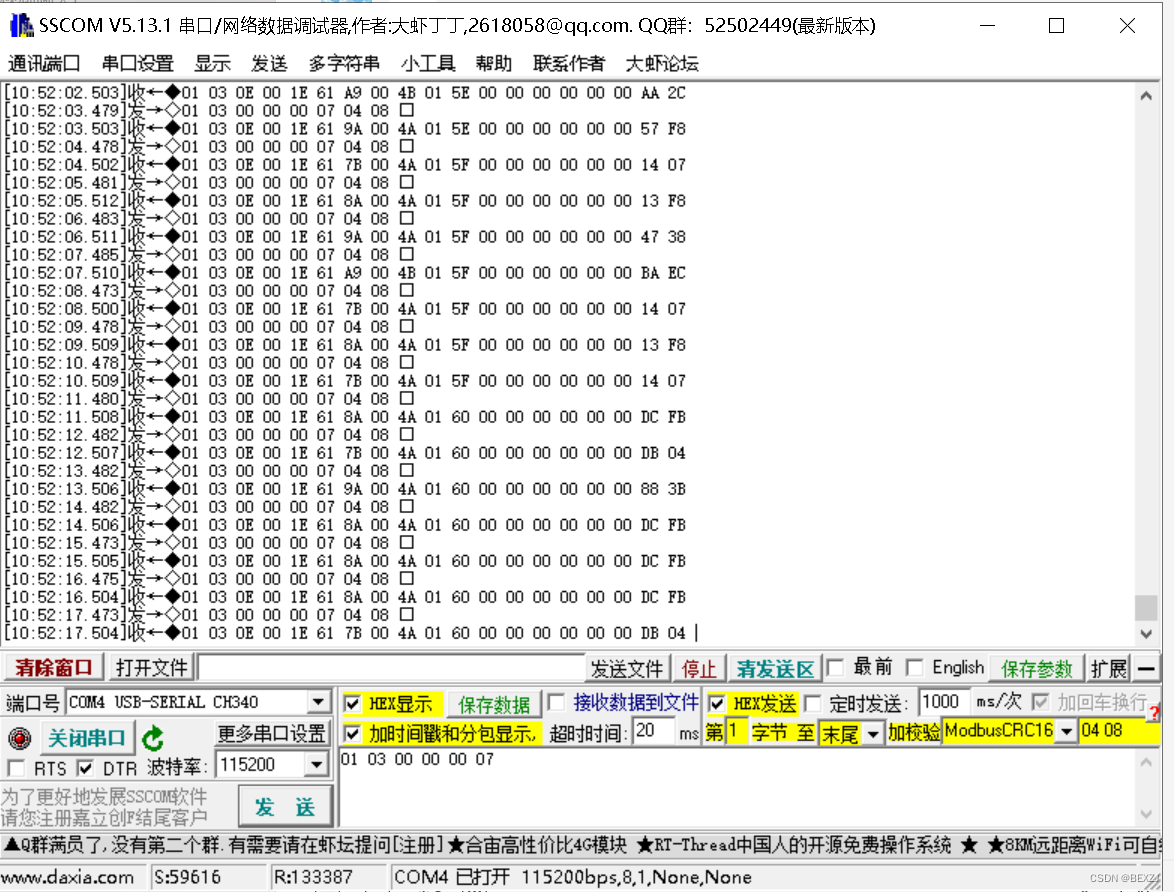Click the scrolling advertisement ticker bar
Image resolution: width=1174 pixels, height=892 pixels.
(x=580, y=846)
